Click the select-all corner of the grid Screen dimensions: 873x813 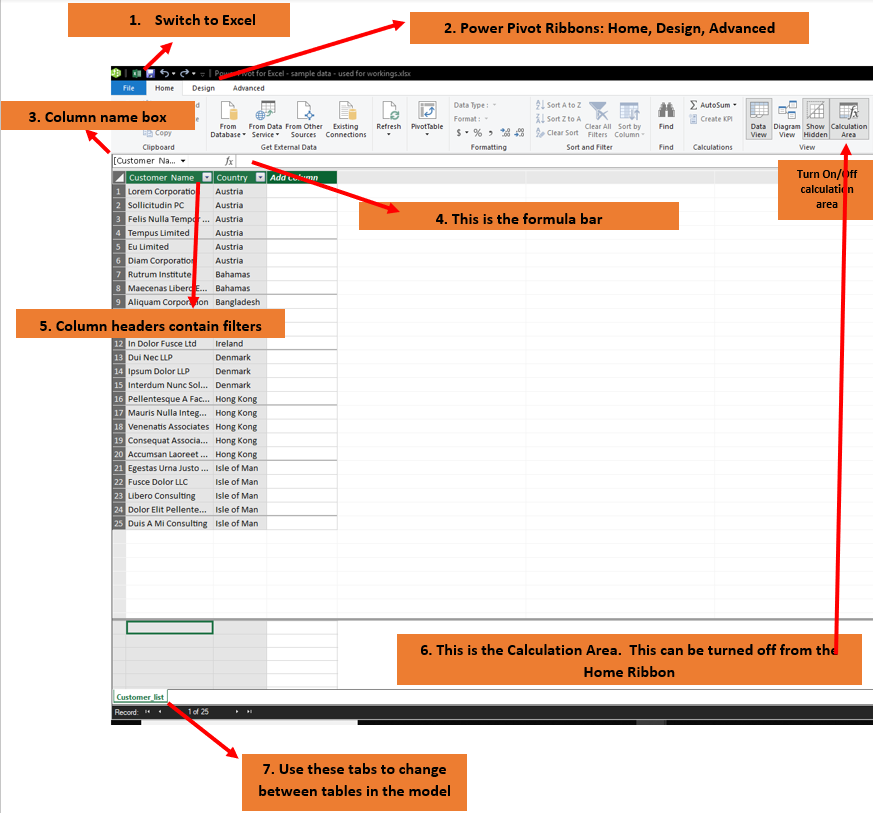(119, 178)
